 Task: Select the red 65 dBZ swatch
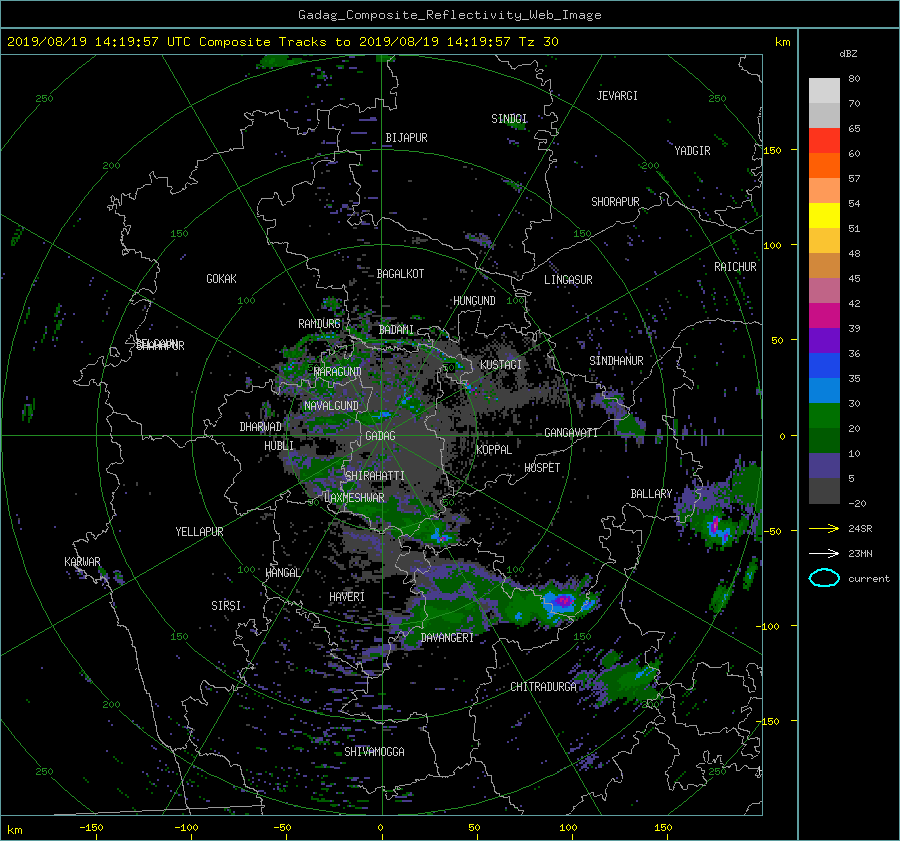[824, 140]
